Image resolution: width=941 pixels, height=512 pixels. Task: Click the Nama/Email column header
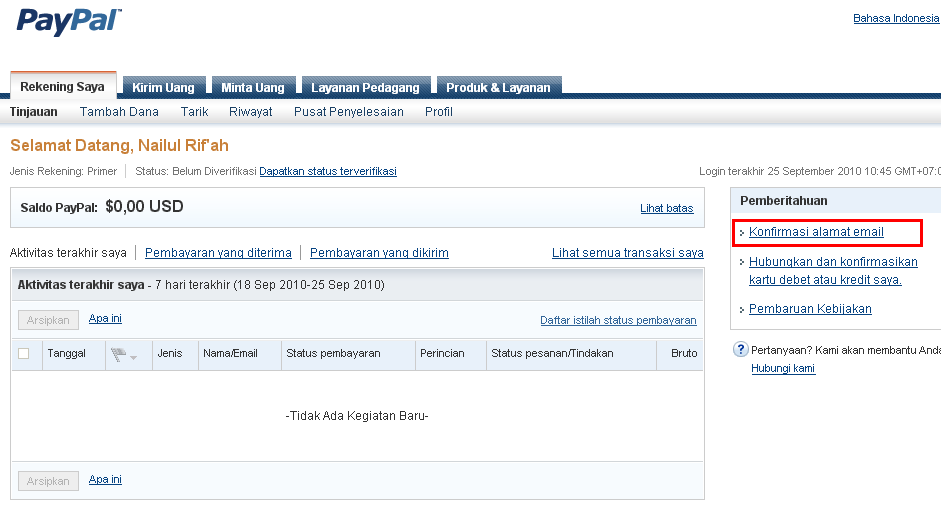pos(230,354)
